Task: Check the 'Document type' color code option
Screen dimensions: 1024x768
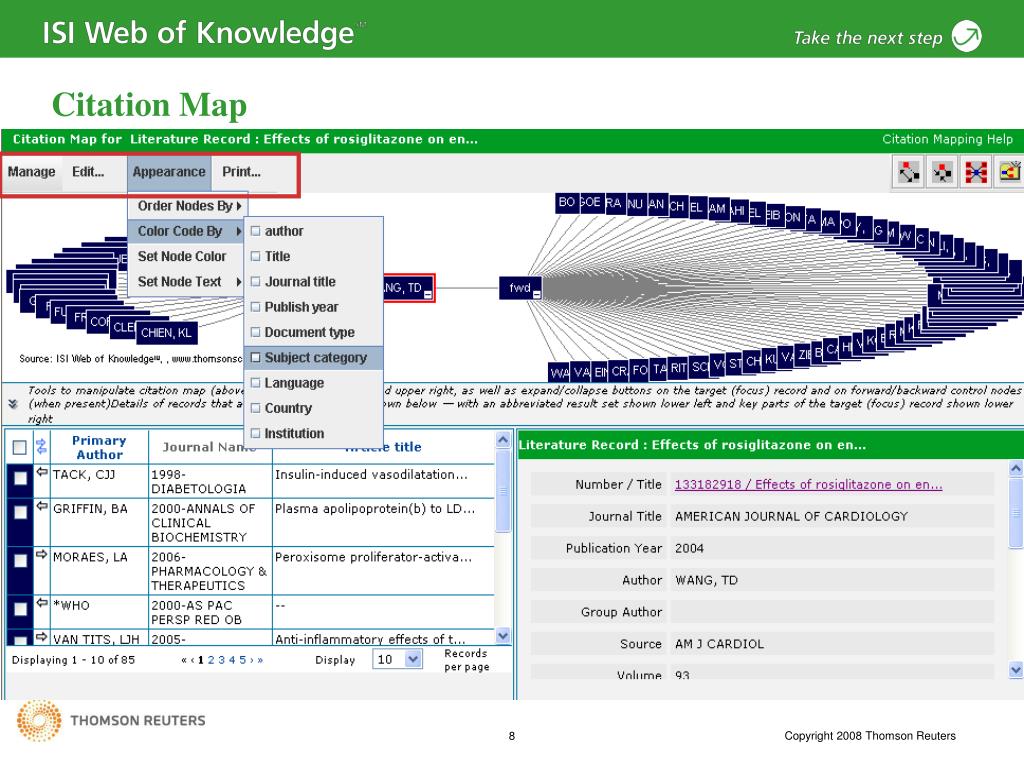Action: coord(255,332)
